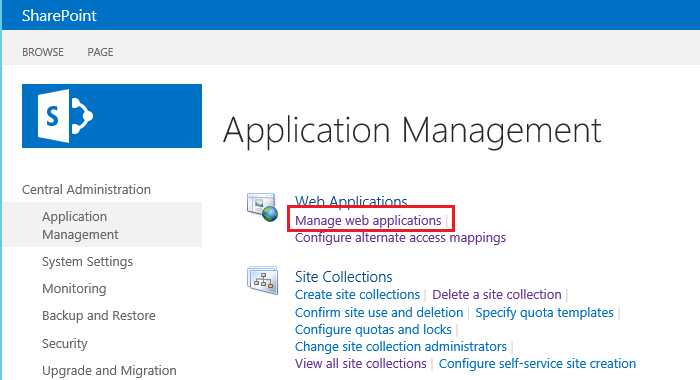This screenshot has width=700, height=380.
Task: Click SharePoint title in top bar
Action: pyautogui.click(x=59, y=16)
